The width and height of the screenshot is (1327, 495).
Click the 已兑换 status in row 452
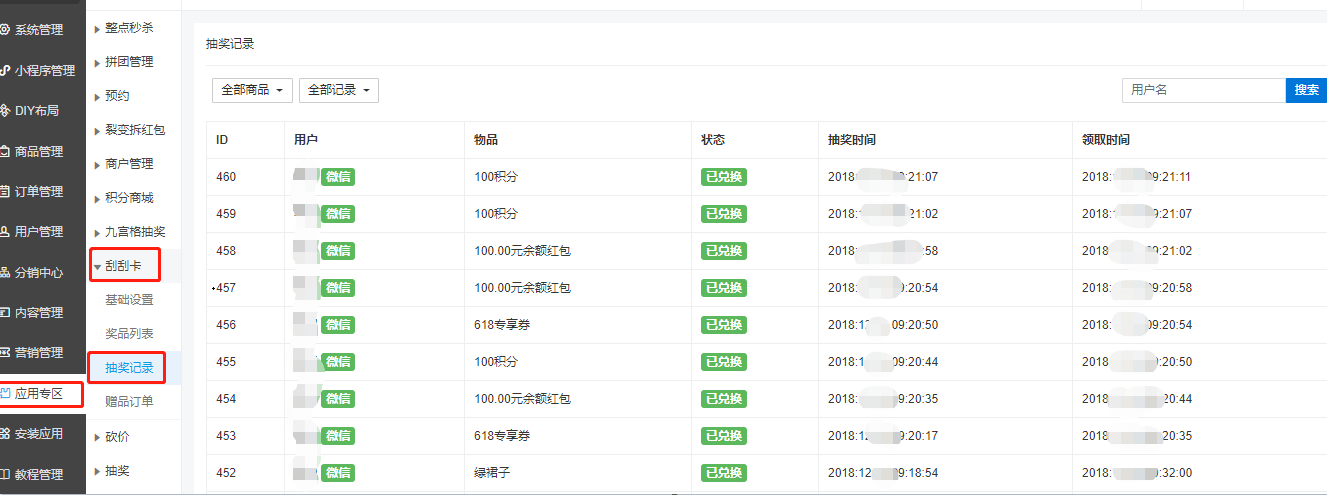(x=724, y=473)
